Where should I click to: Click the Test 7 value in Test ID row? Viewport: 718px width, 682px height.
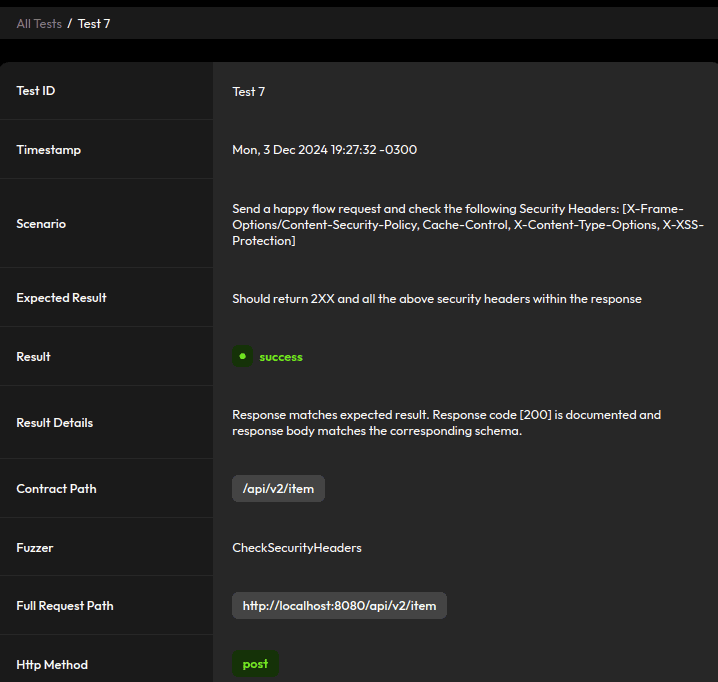tap(248, 91)
